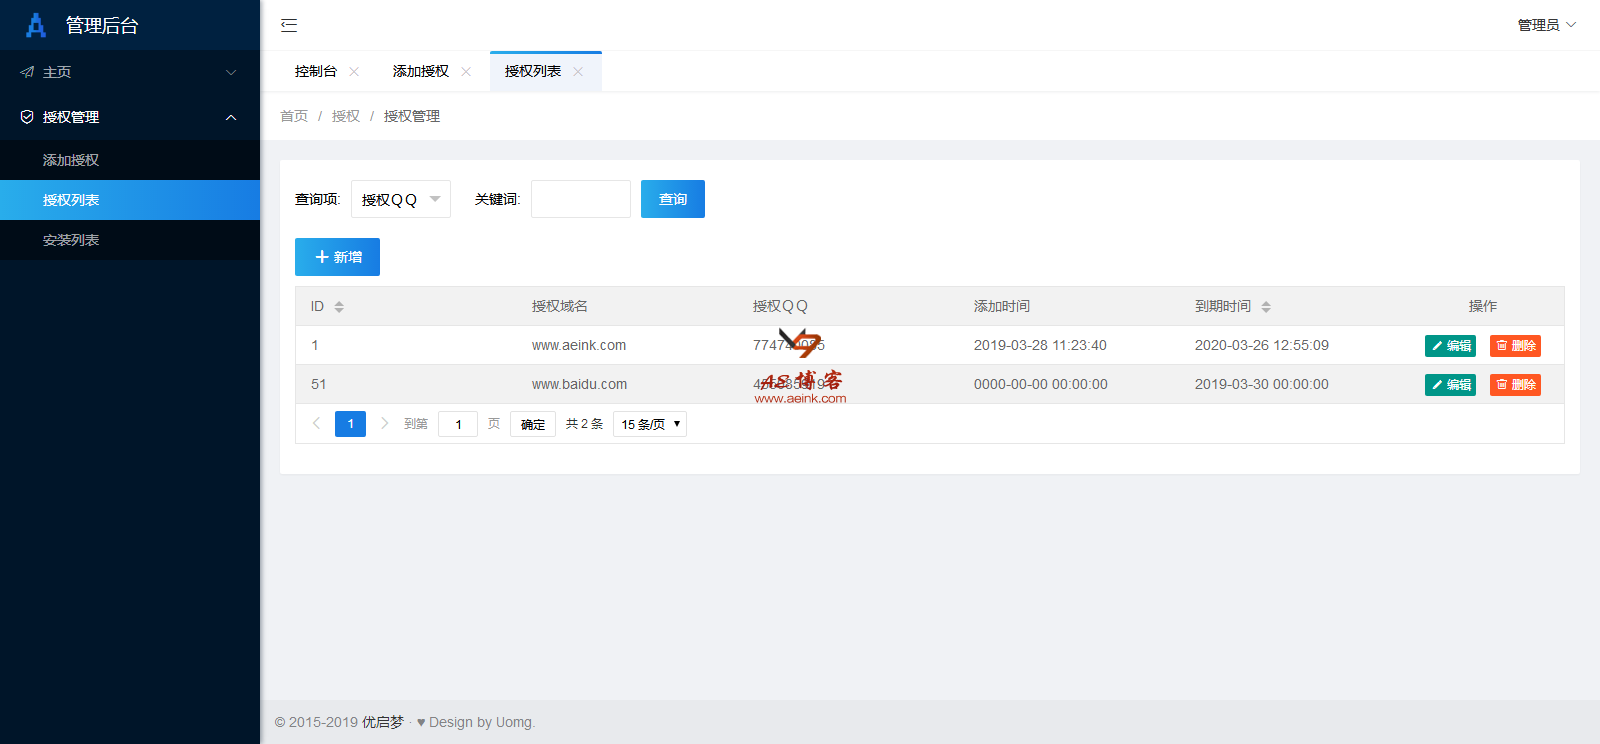Click the 管理后台 title text

[102, 25]
